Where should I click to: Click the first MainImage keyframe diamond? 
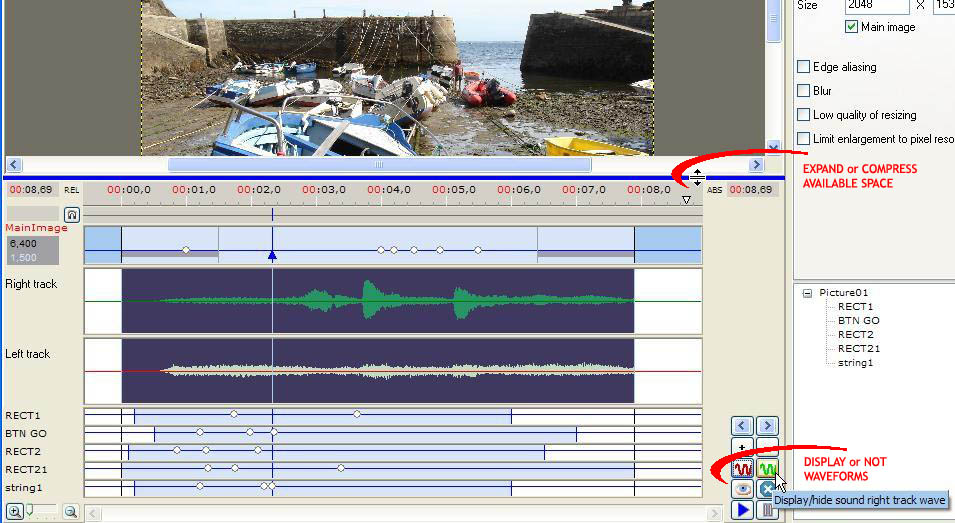(x=186, y=250)
